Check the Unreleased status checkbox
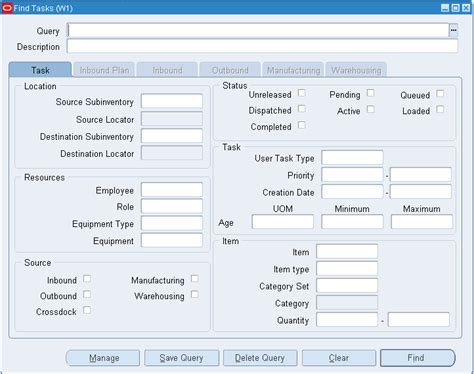 302,93
